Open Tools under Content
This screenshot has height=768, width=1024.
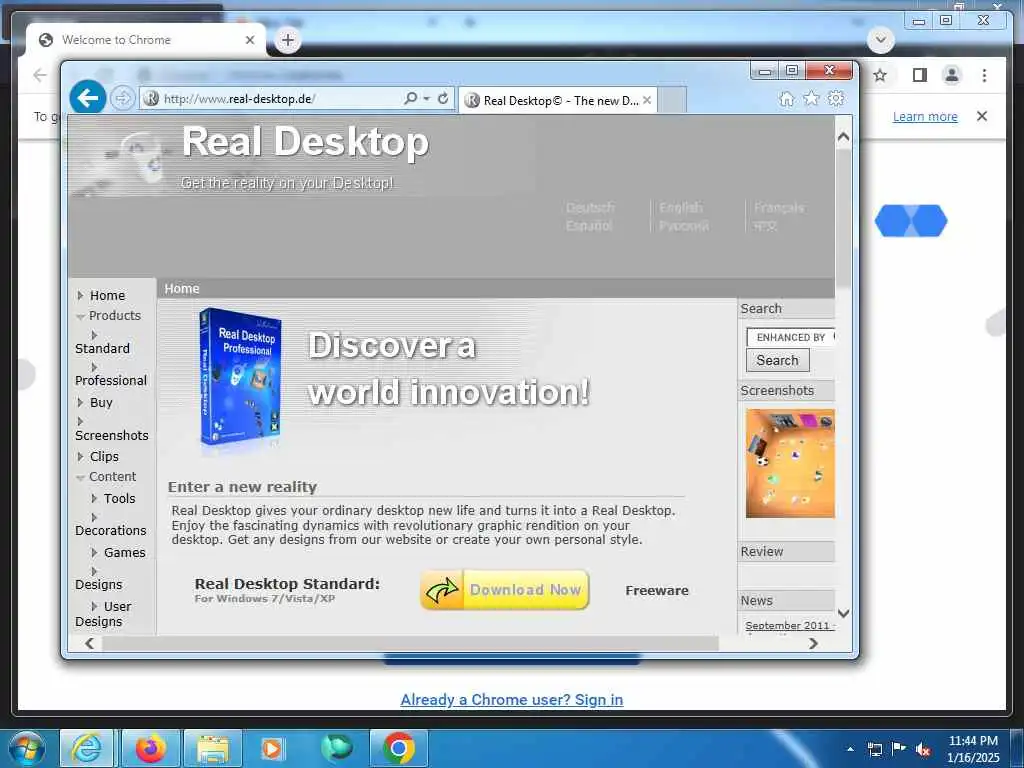120,498
